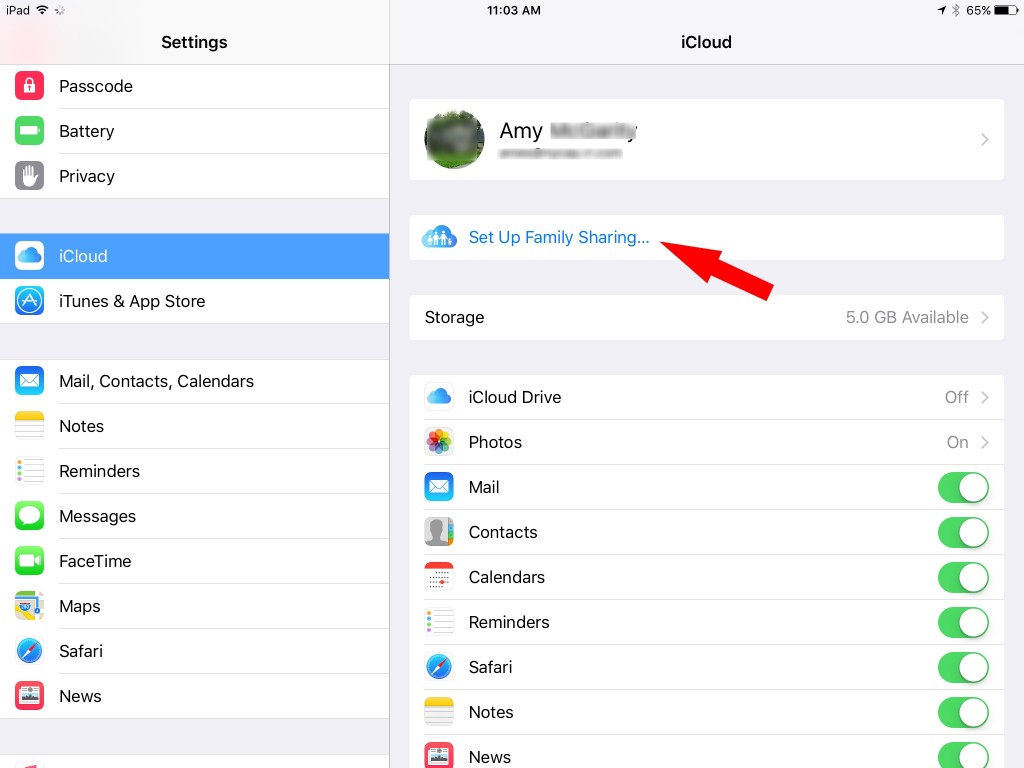This screenshot has width=1024, height=768.
Task: Tap the Privacy hand icon
Action: (29, 176)
